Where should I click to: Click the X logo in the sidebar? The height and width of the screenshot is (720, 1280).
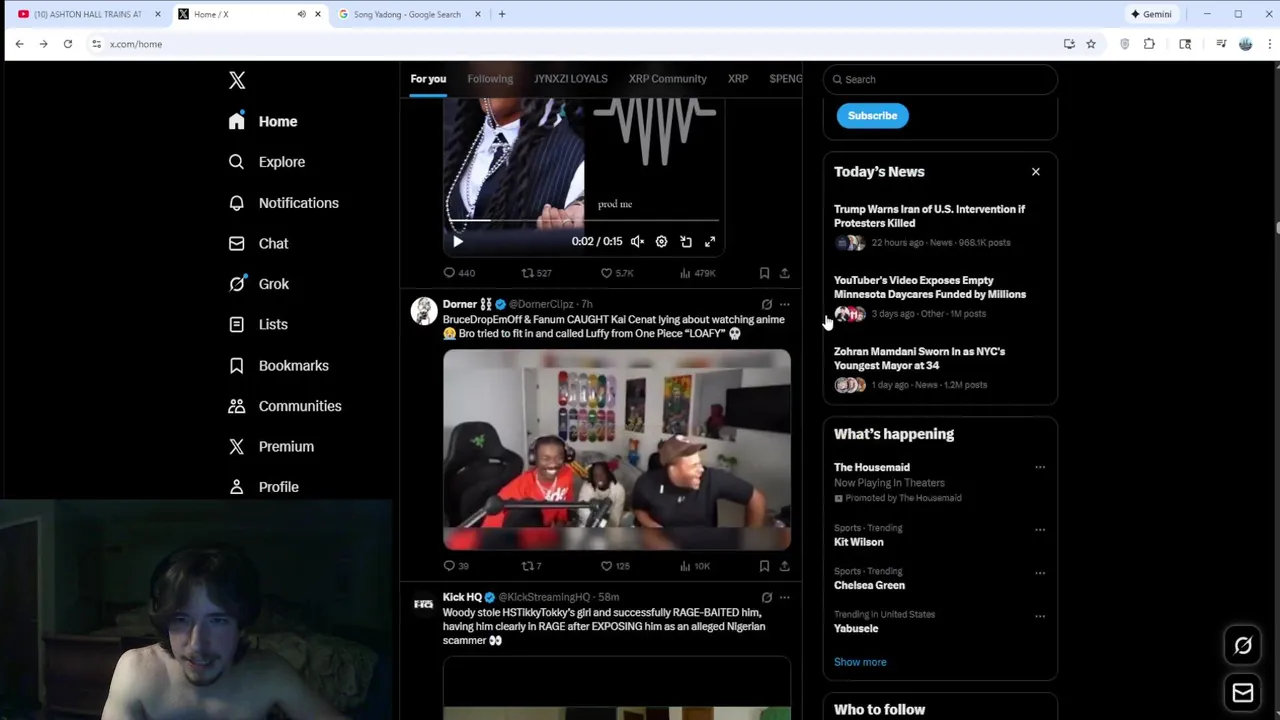(x=237, y=81)
